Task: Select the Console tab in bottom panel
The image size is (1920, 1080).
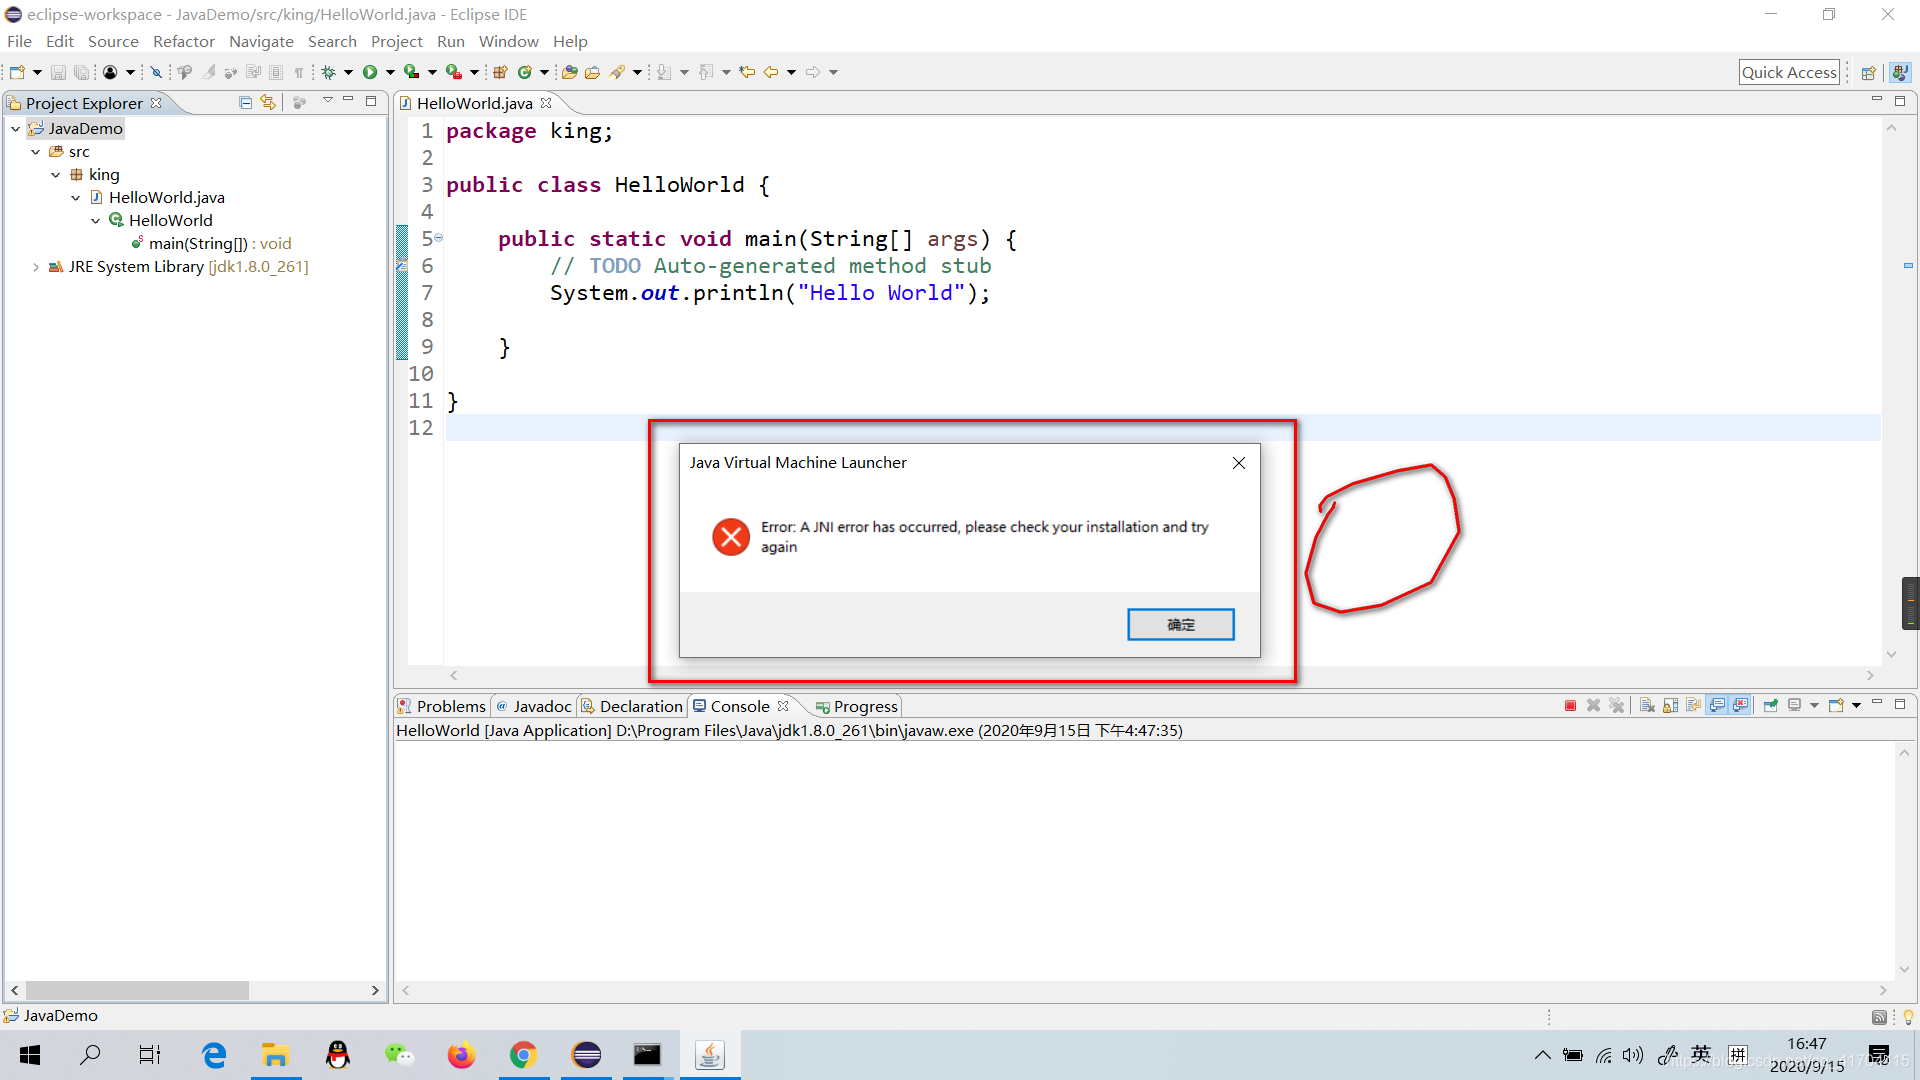Action: tap(735, 705)
